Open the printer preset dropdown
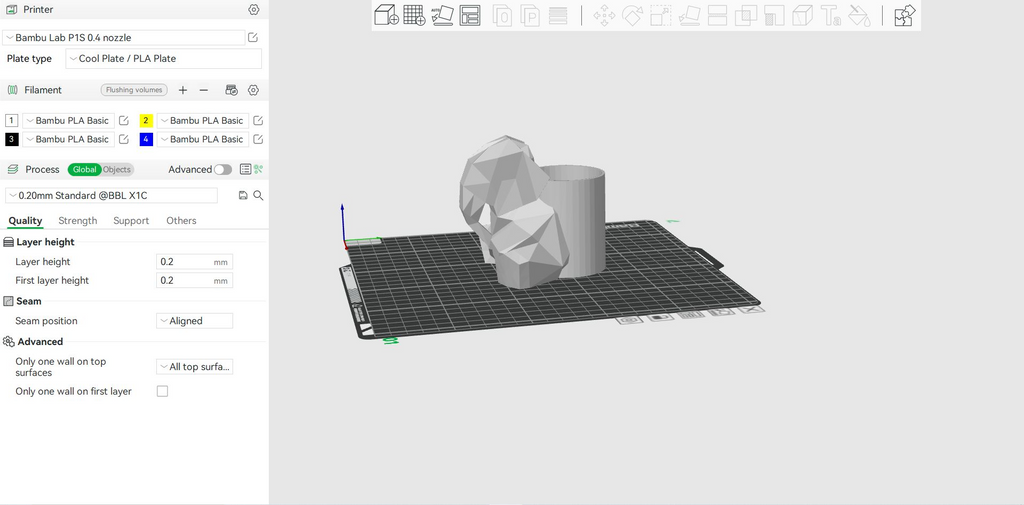This screenshot has height=505, width=1024. tap(123, 38)
